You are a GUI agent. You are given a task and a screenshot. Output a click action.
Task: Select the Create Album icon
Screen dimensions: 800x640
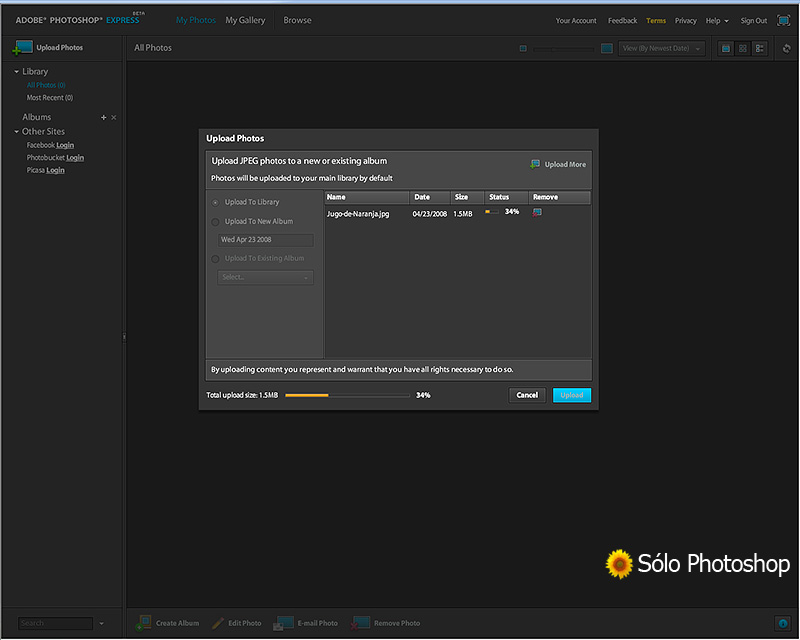pos(145,622)
